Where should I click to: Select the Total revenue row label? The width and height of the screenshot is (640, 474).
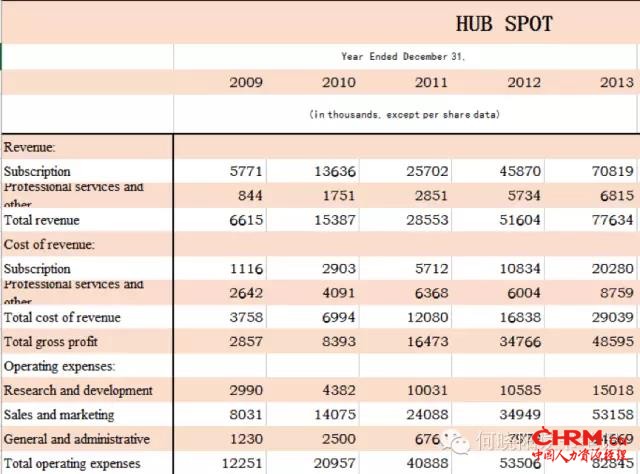[x=42, y=220]
